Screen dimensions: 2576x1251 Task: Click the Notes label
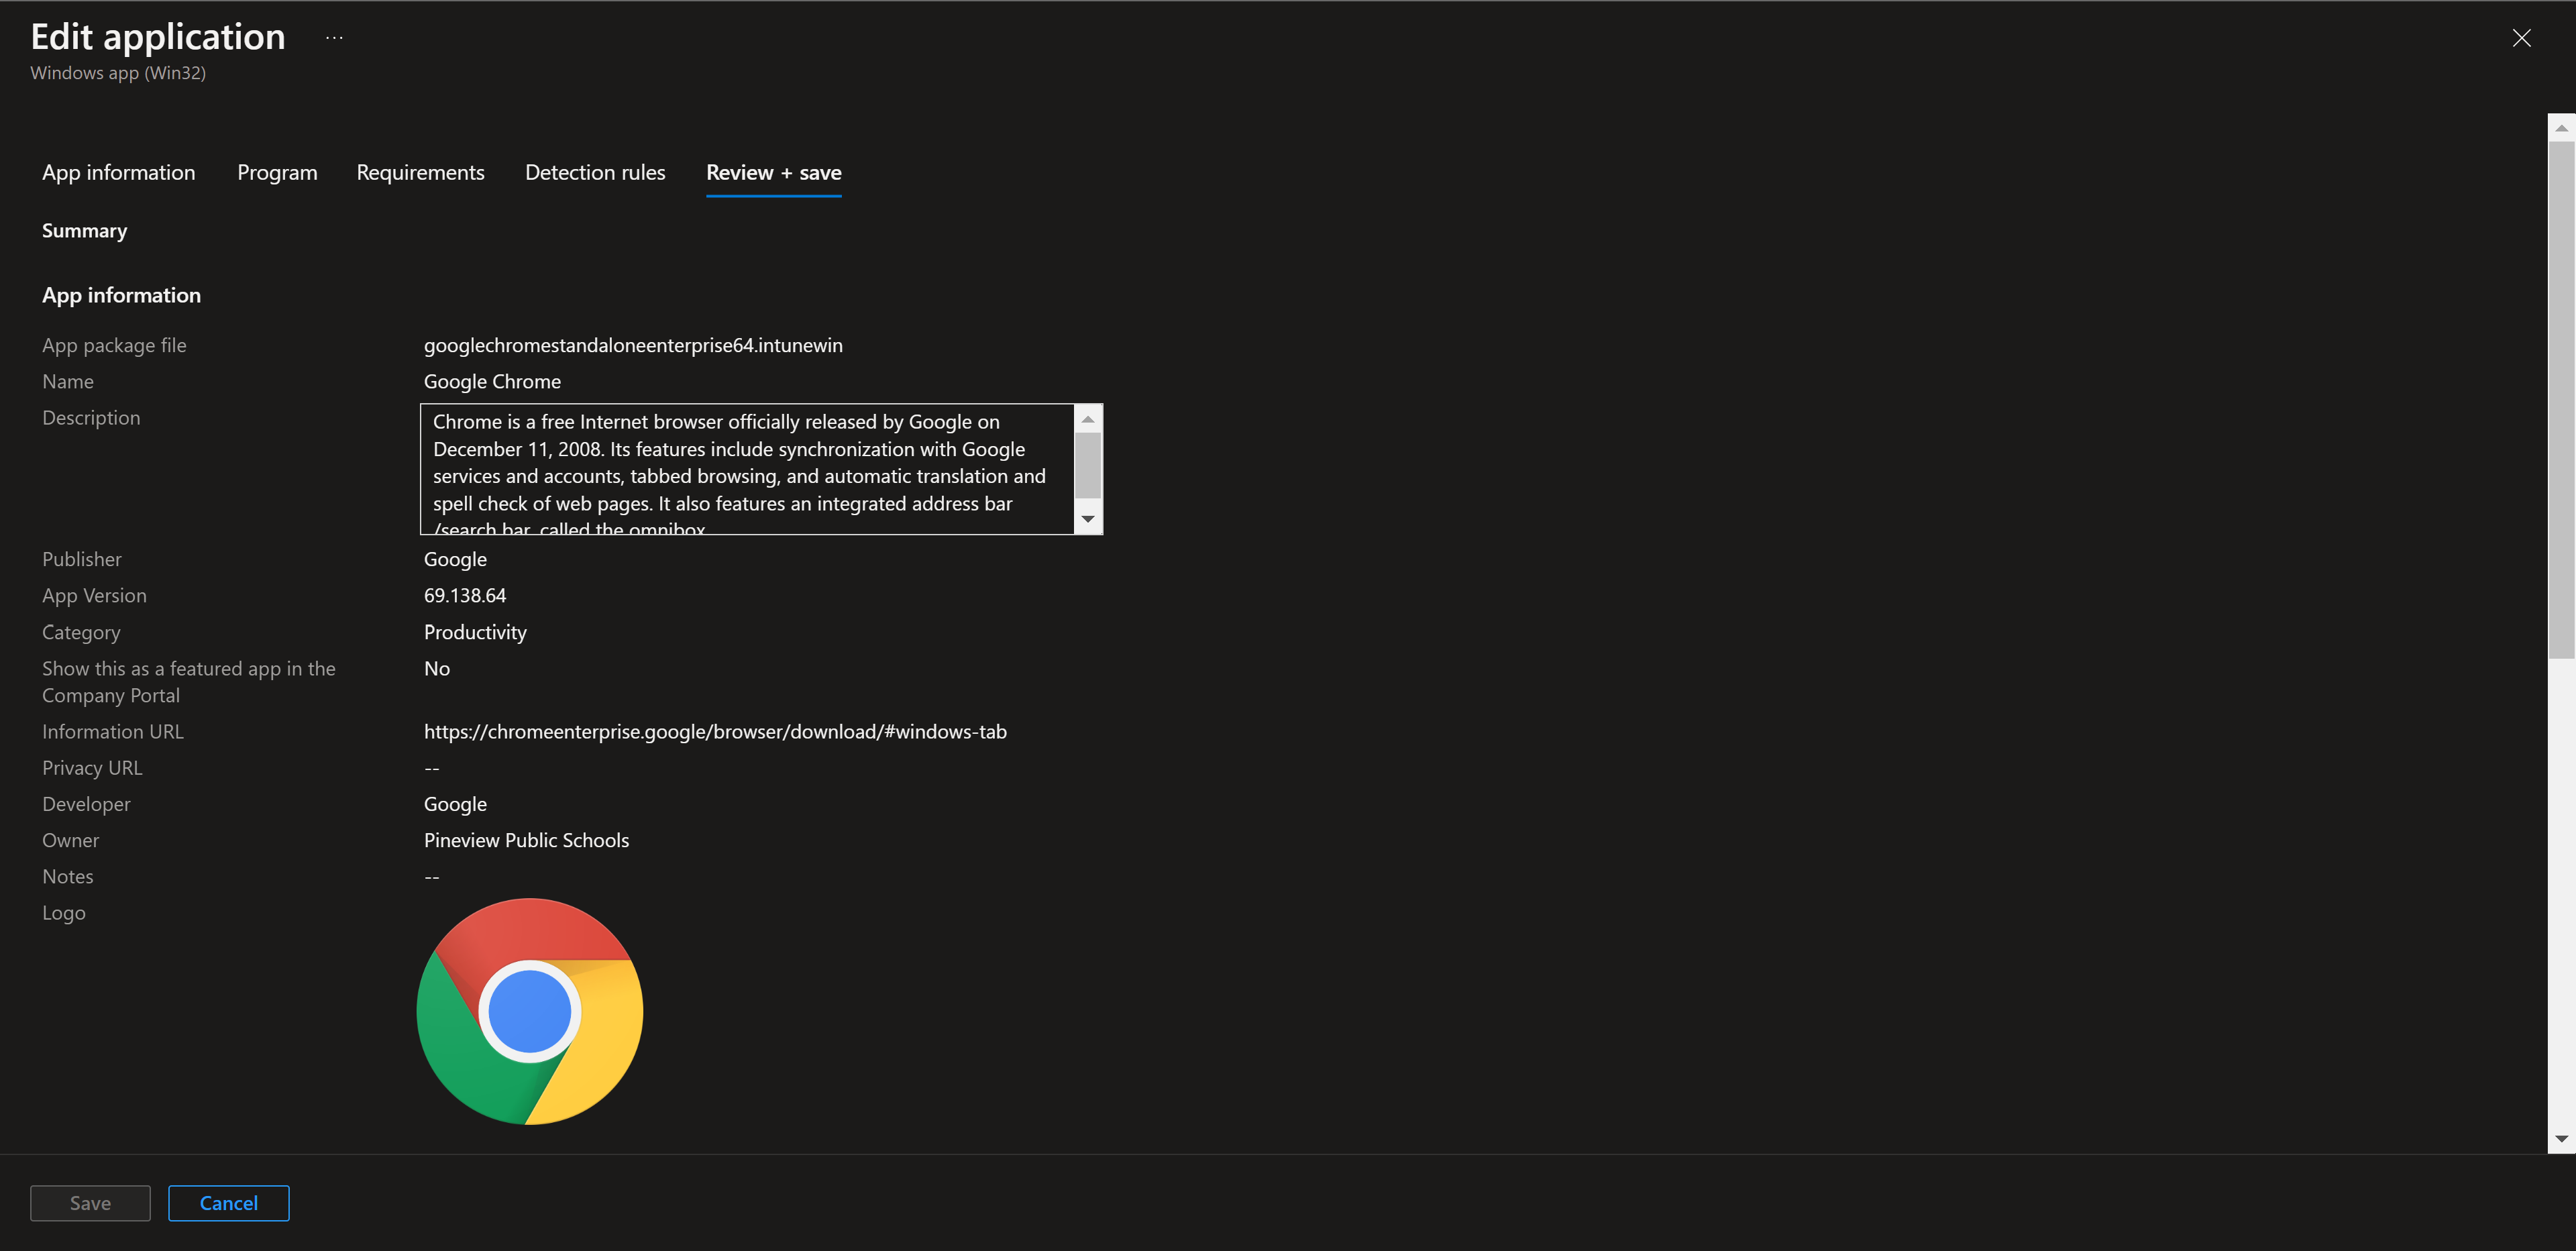68,876
